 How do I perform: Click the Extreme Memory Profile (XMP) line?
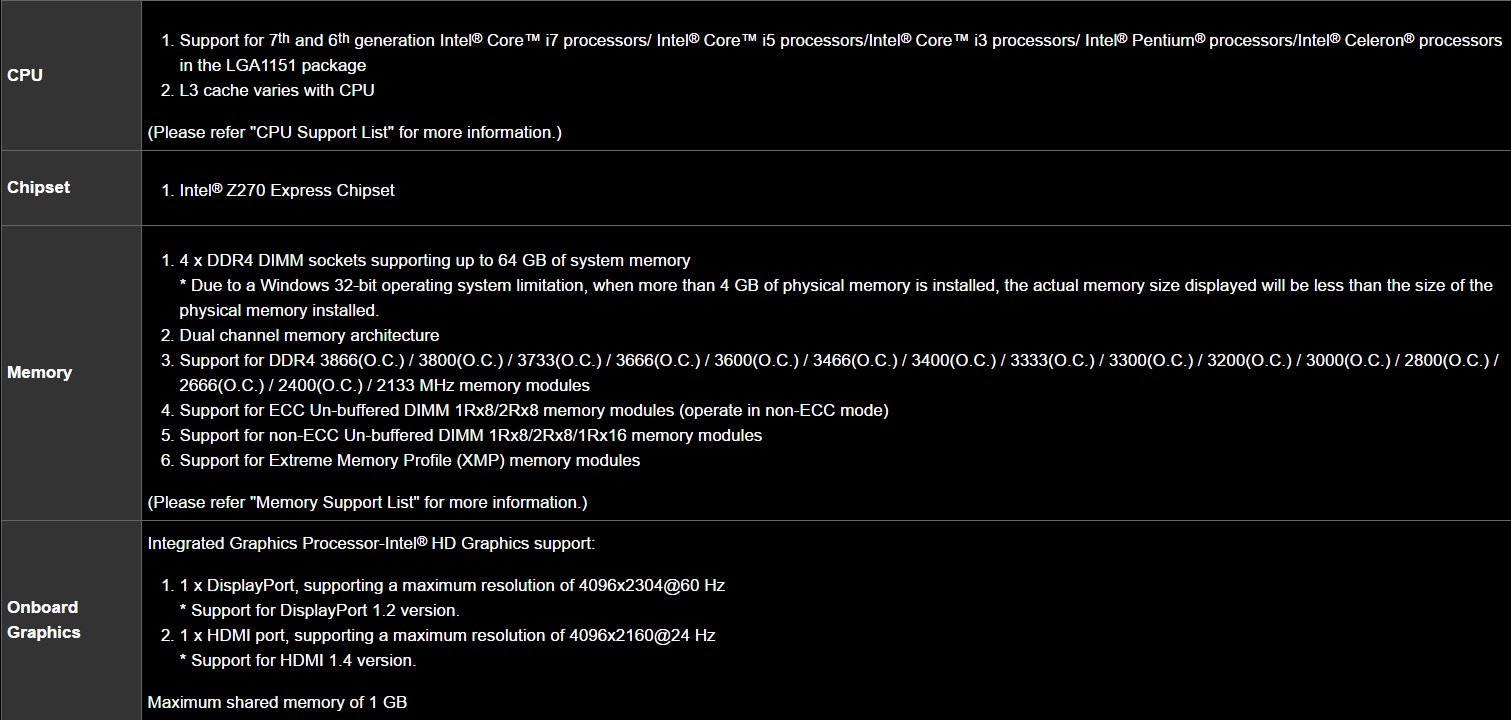click(410, 460)
